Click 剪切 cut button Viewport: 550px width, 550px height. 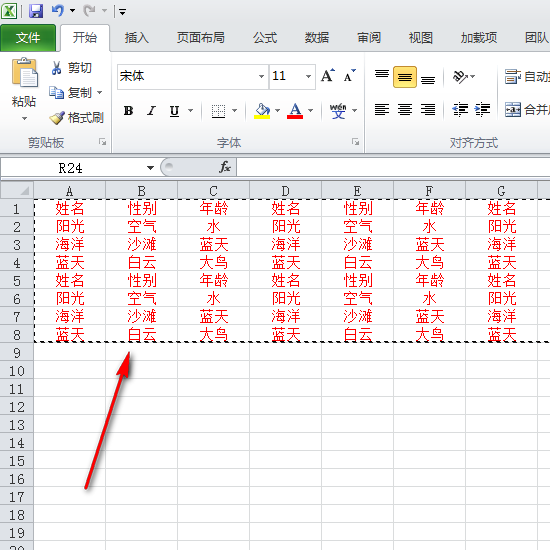point(72,67)
